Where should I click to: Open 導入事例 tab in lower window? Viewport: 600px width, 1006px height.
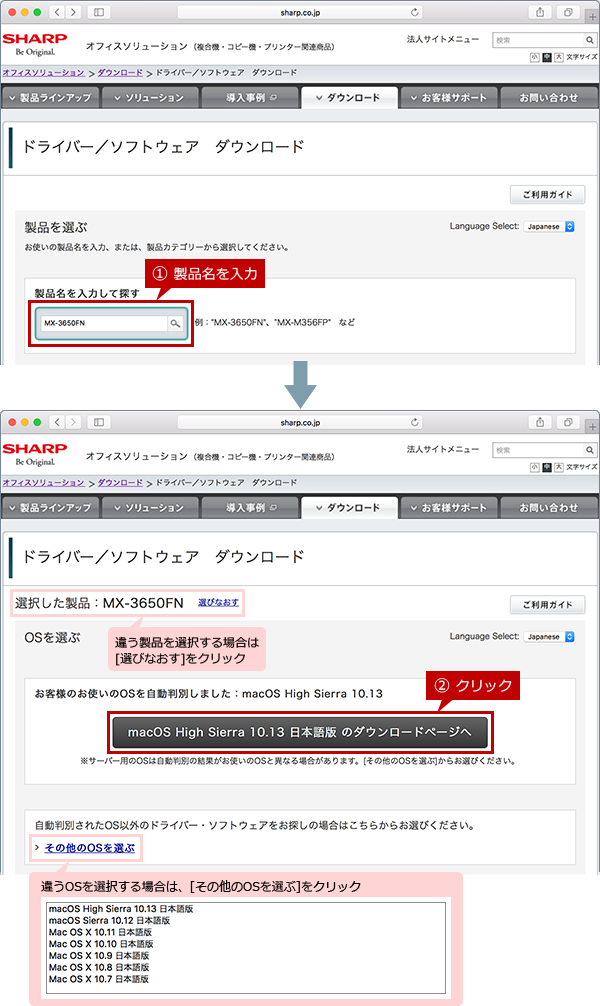click(250, 507)
